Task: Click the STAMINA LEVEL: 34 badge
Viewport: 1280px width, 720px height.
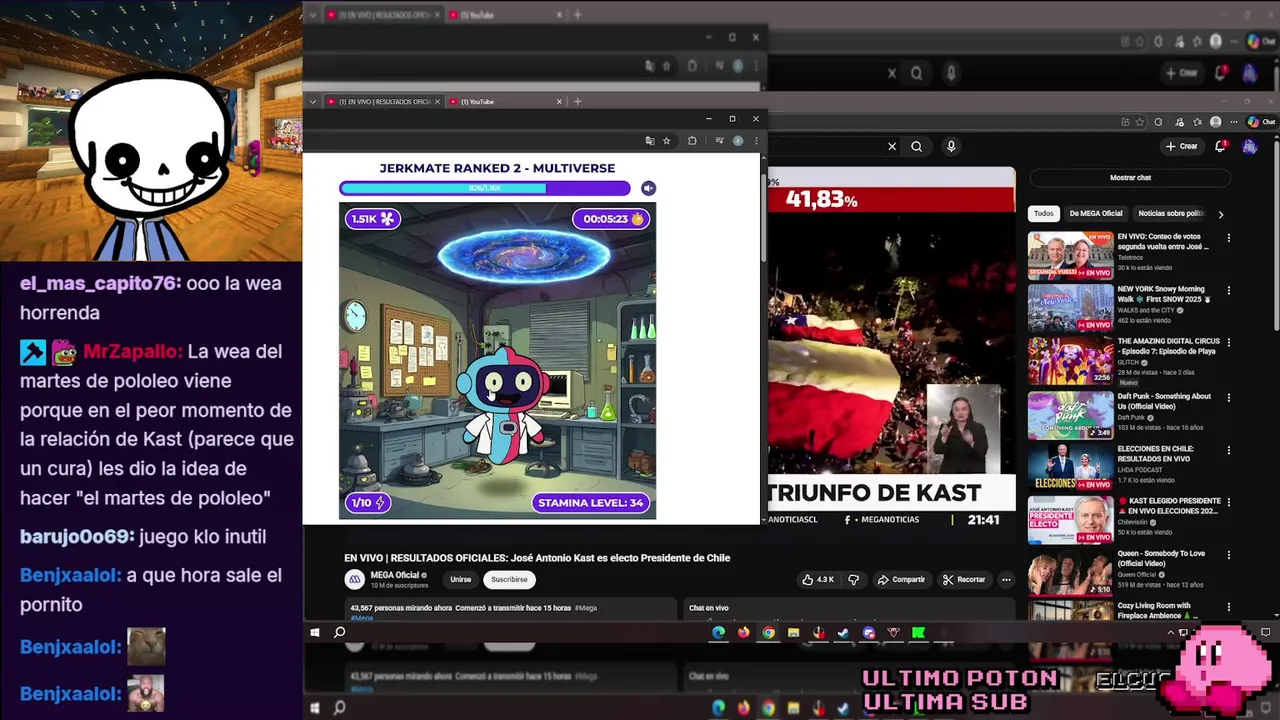Action: pos(590,503)
